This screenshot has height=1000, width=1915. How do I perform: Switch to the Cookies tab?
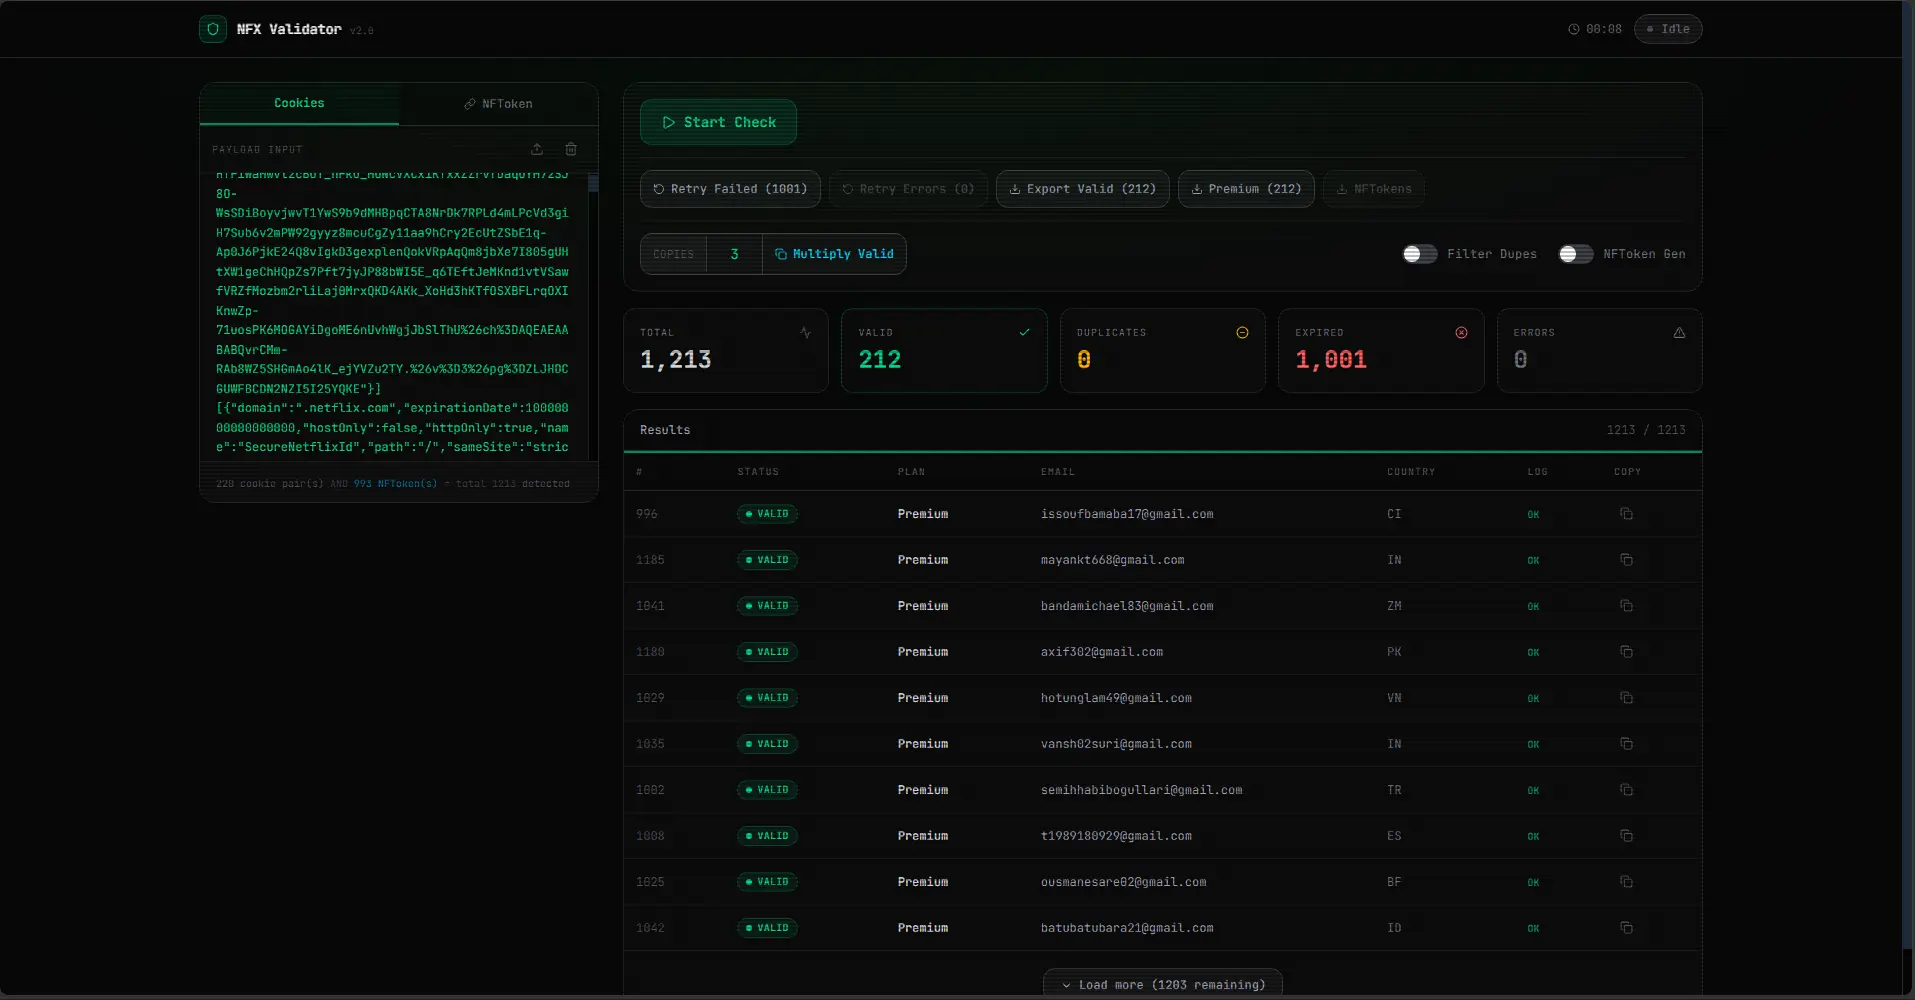coord(299,103)
